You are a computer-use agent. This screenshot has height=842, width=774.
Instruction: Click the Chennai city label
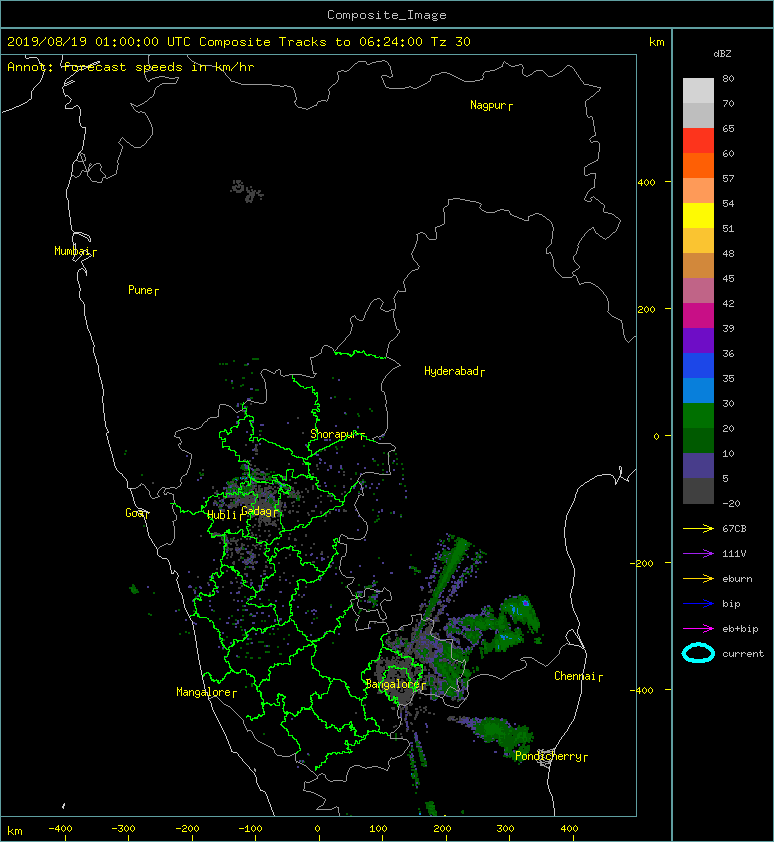pos(575,676)
